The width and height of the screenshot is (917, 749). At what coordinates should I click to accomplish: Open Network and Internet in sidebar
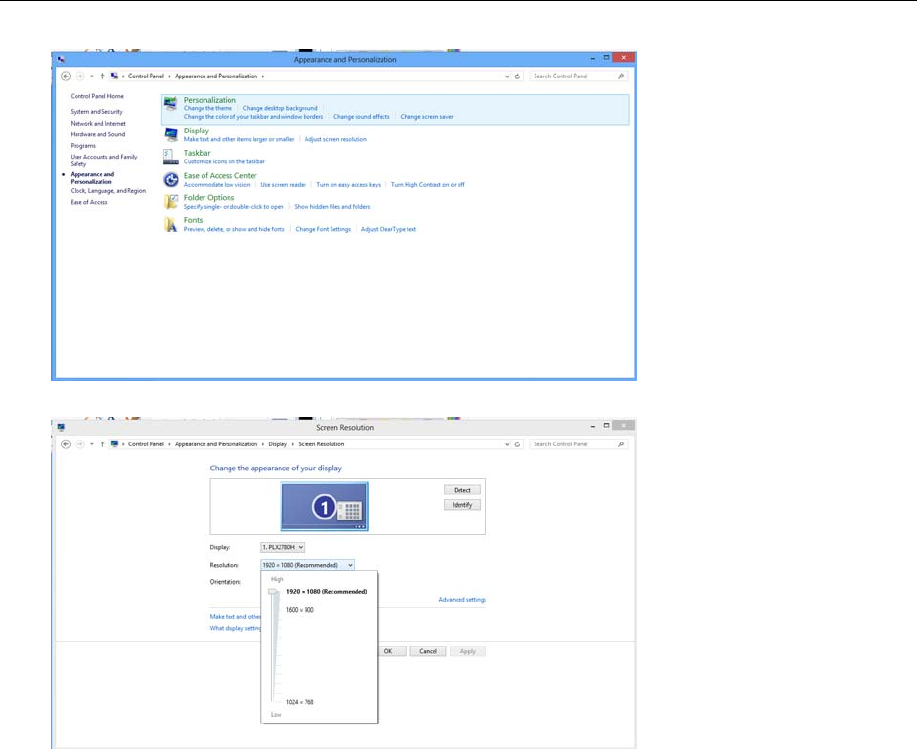pos(98,123)
